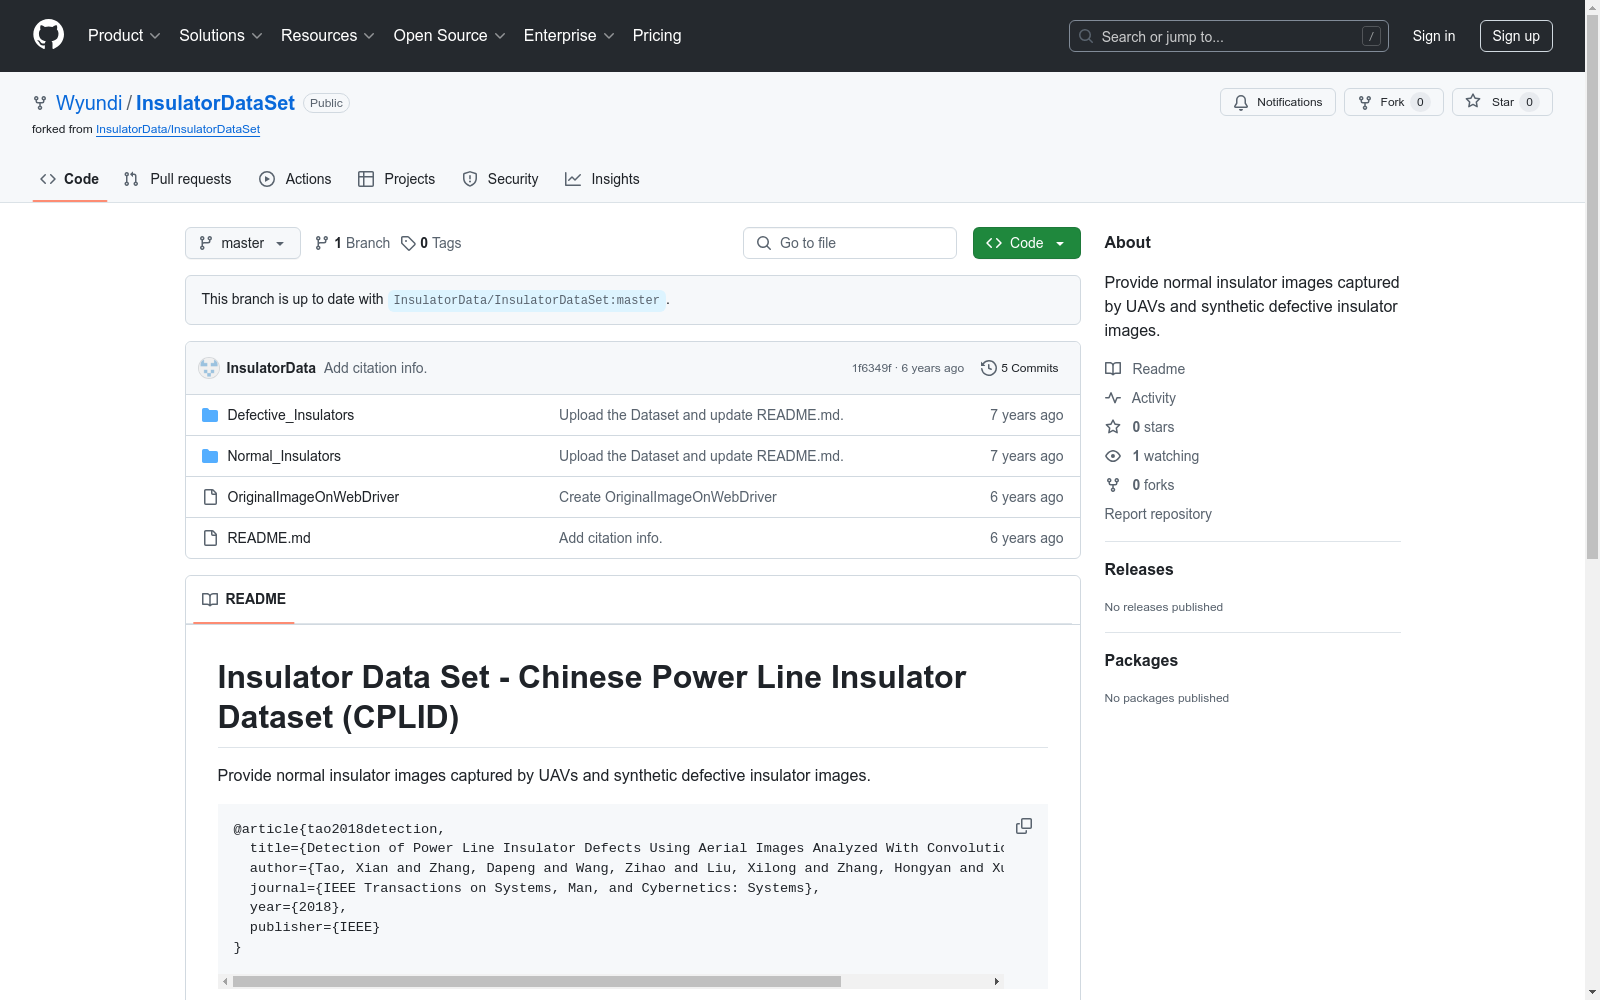The height and width of the screenshot is (1000, 1600).
Task: Open the master branch selector dropdown
Action: [x=243, y=243]
